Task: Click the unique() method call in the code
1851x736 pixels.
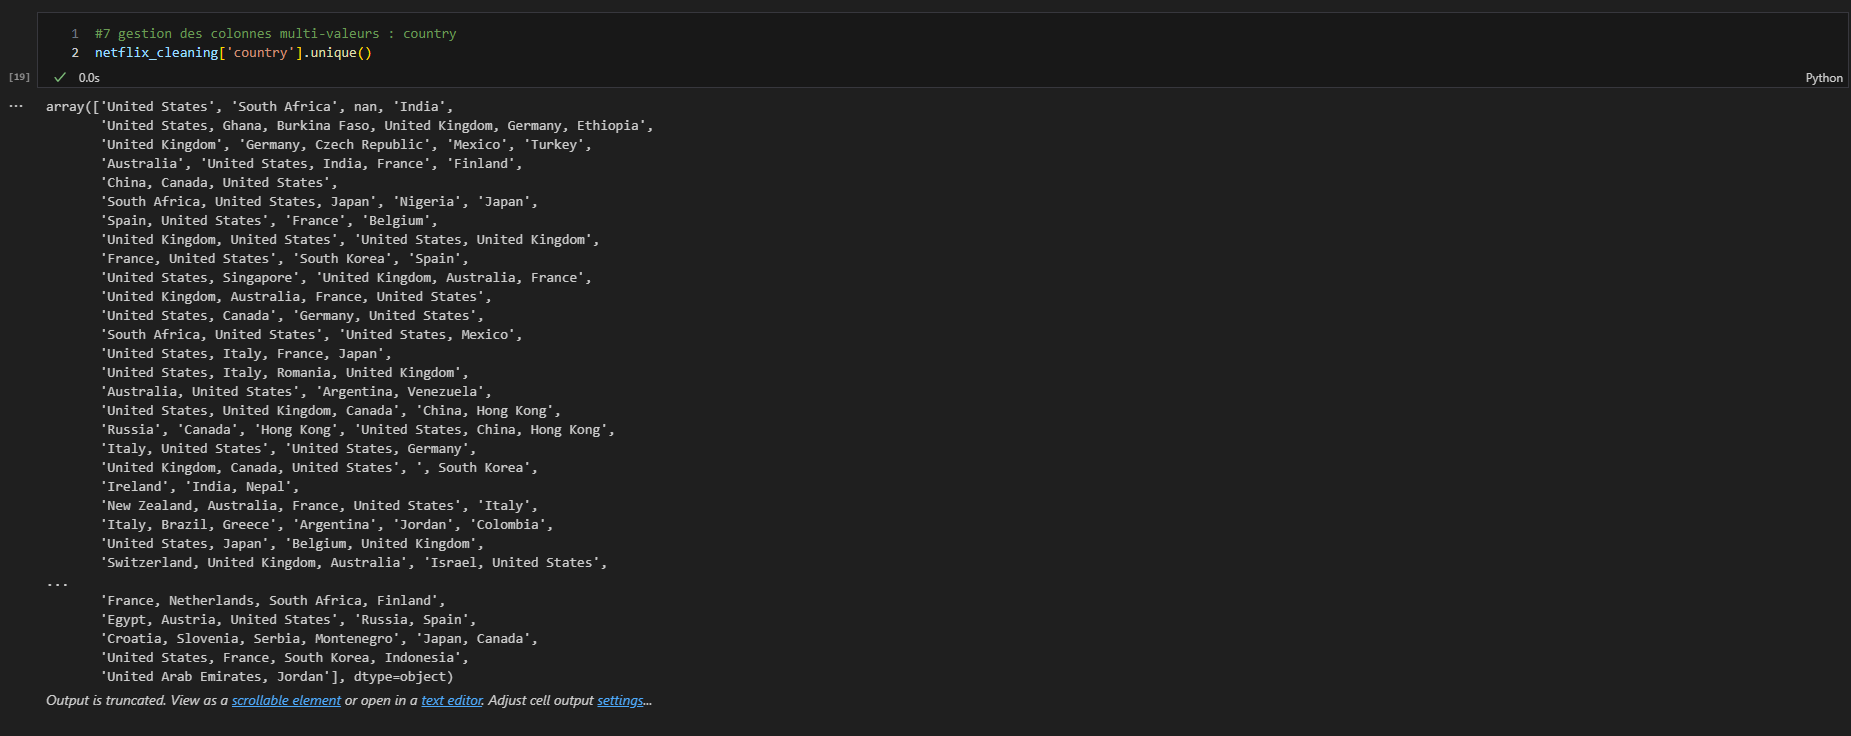Action: [340, 53]
